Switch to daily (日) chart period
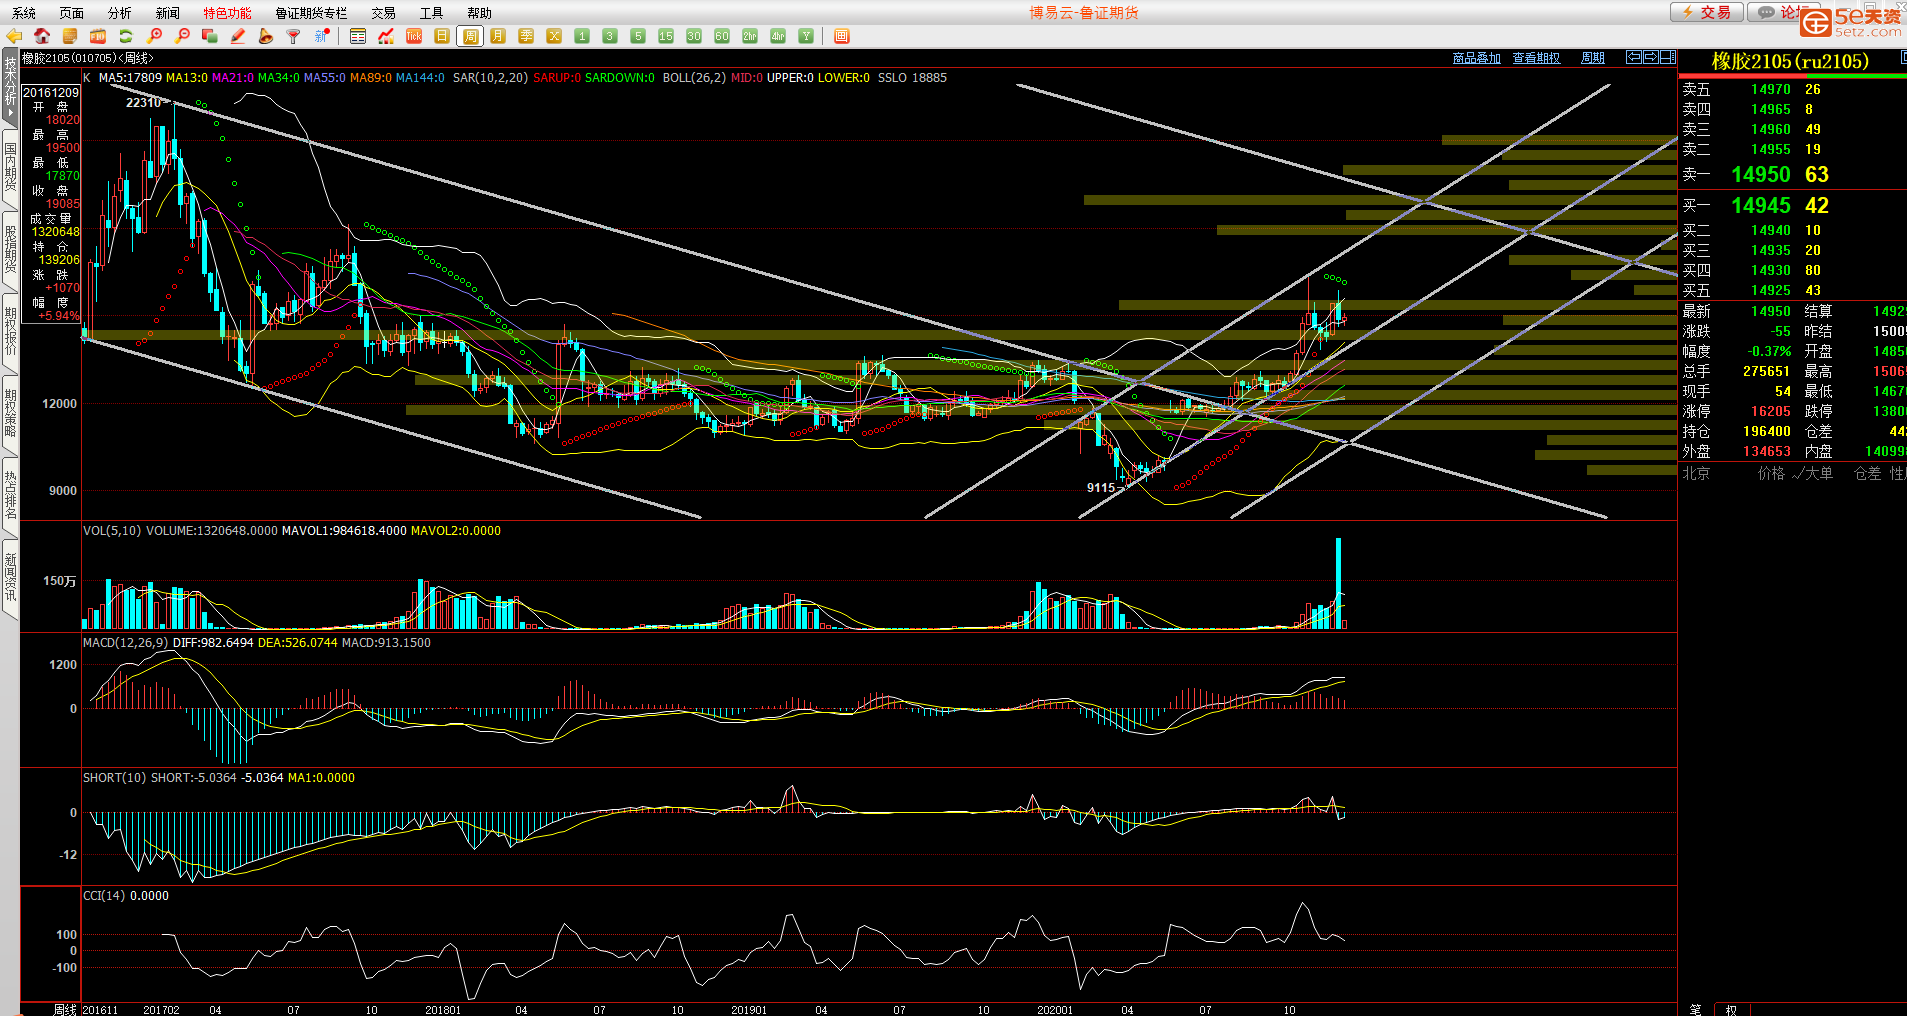Image resolution: width=1907 pixels, height=1016 pixels. (x=442, y=36)
